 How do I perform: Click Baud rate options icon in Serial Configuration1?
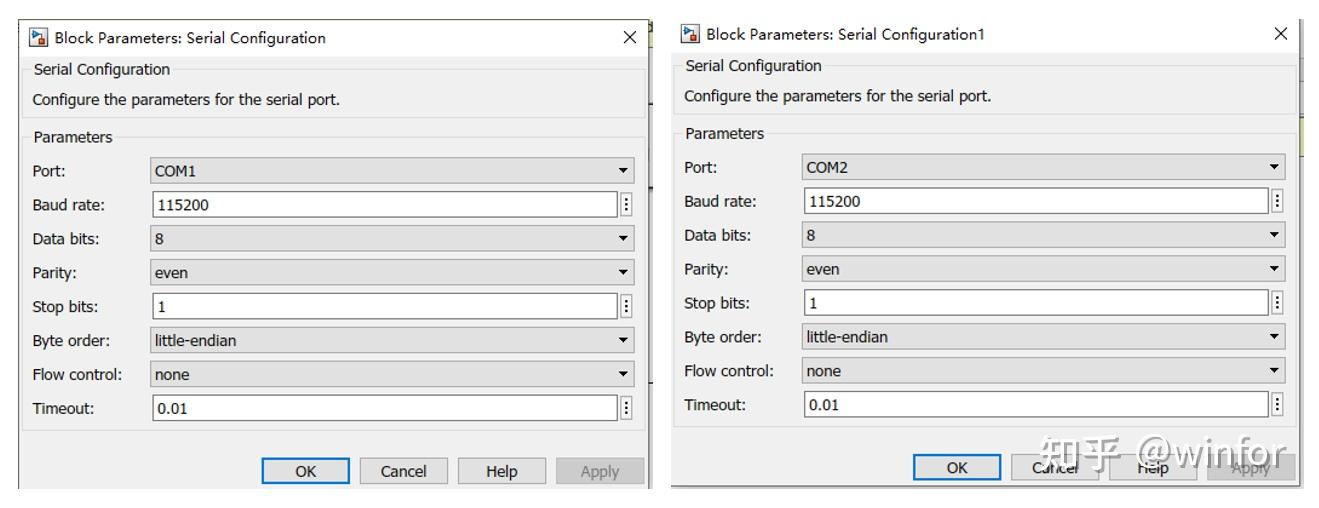1278,201
